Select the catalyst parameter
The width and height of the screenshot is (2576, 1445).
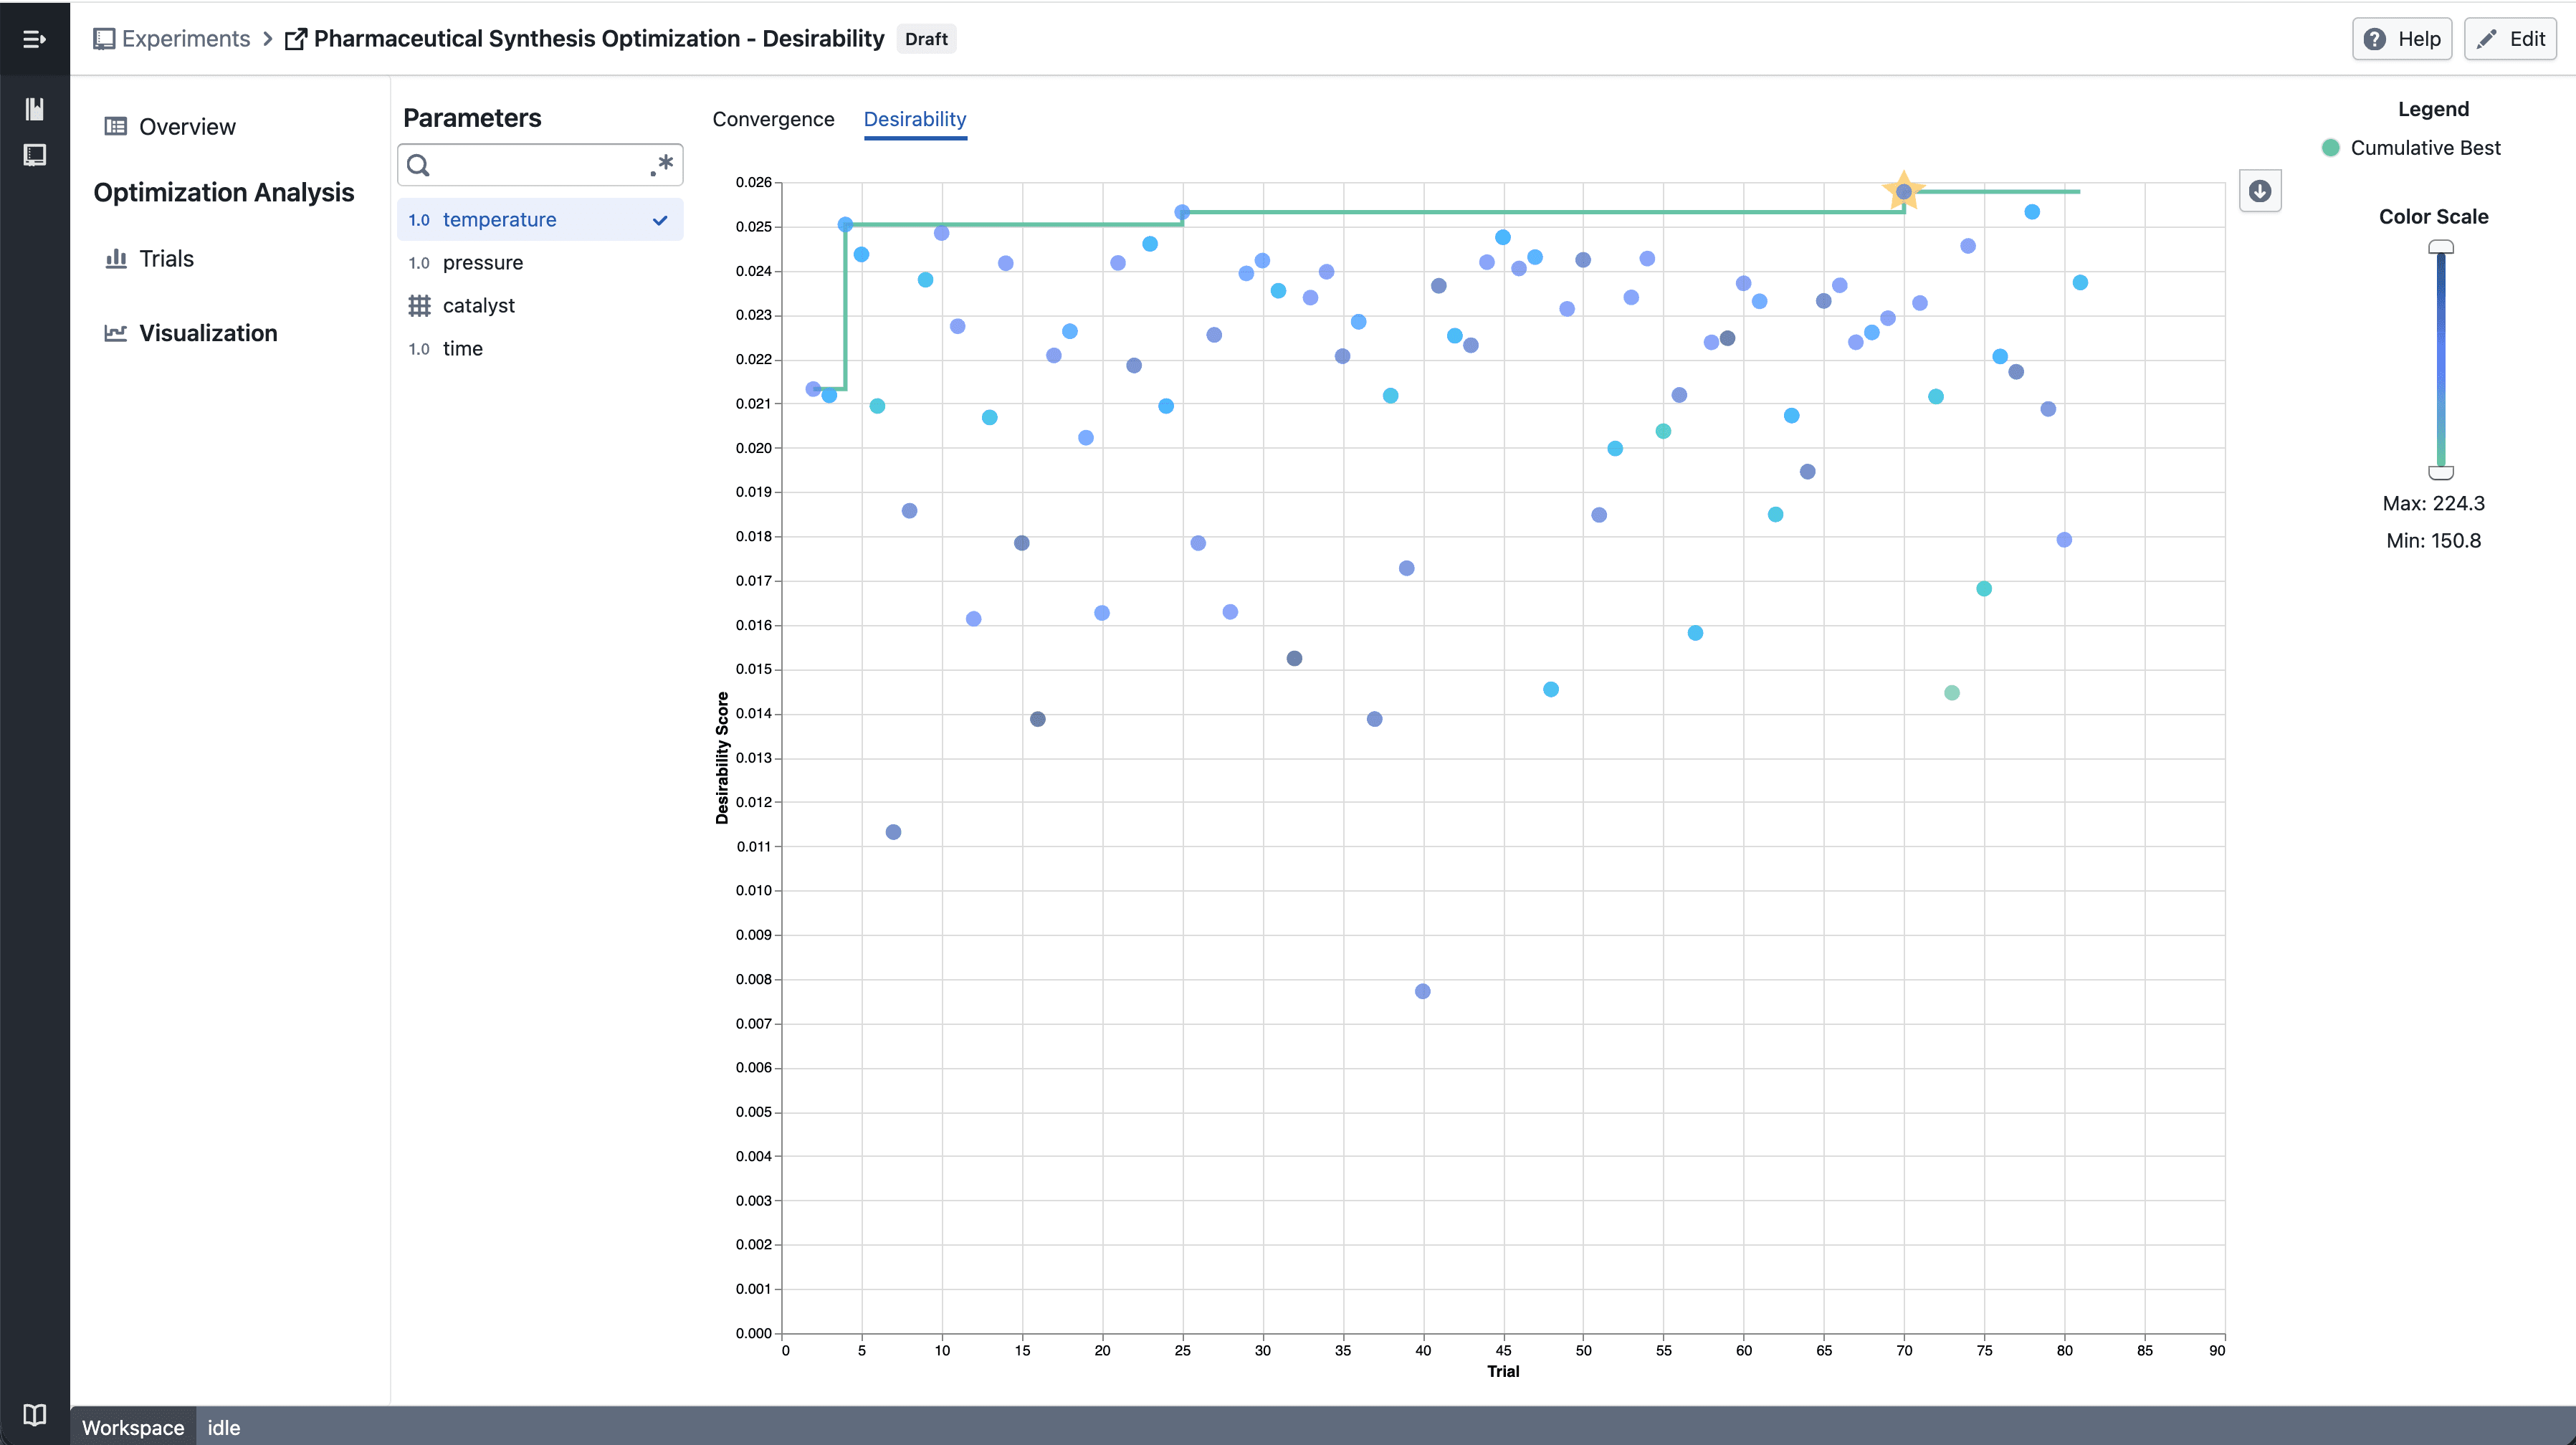pos(540,306)
